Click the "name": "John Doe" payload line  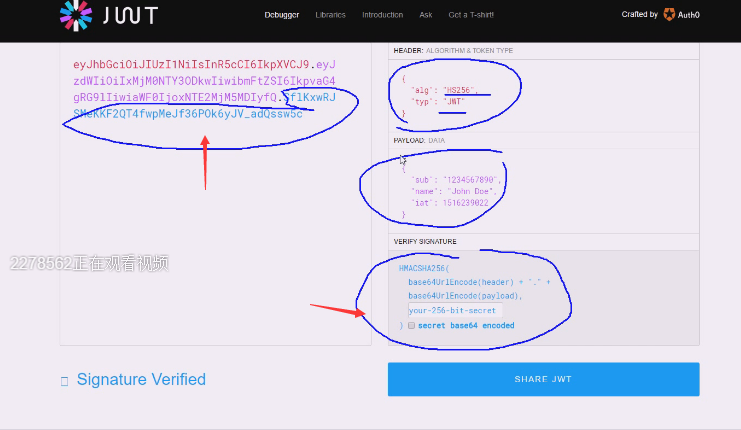454,191
